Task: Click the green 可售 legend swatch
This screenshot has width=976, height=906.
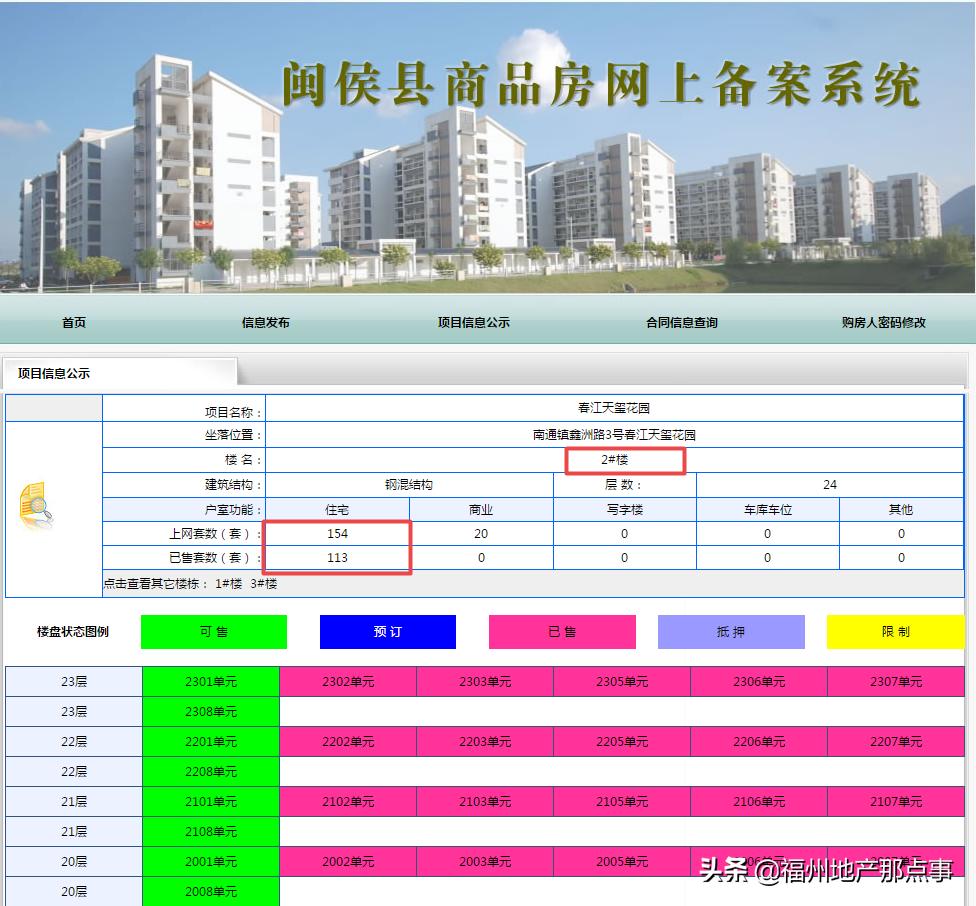Action: click(213, 632)
